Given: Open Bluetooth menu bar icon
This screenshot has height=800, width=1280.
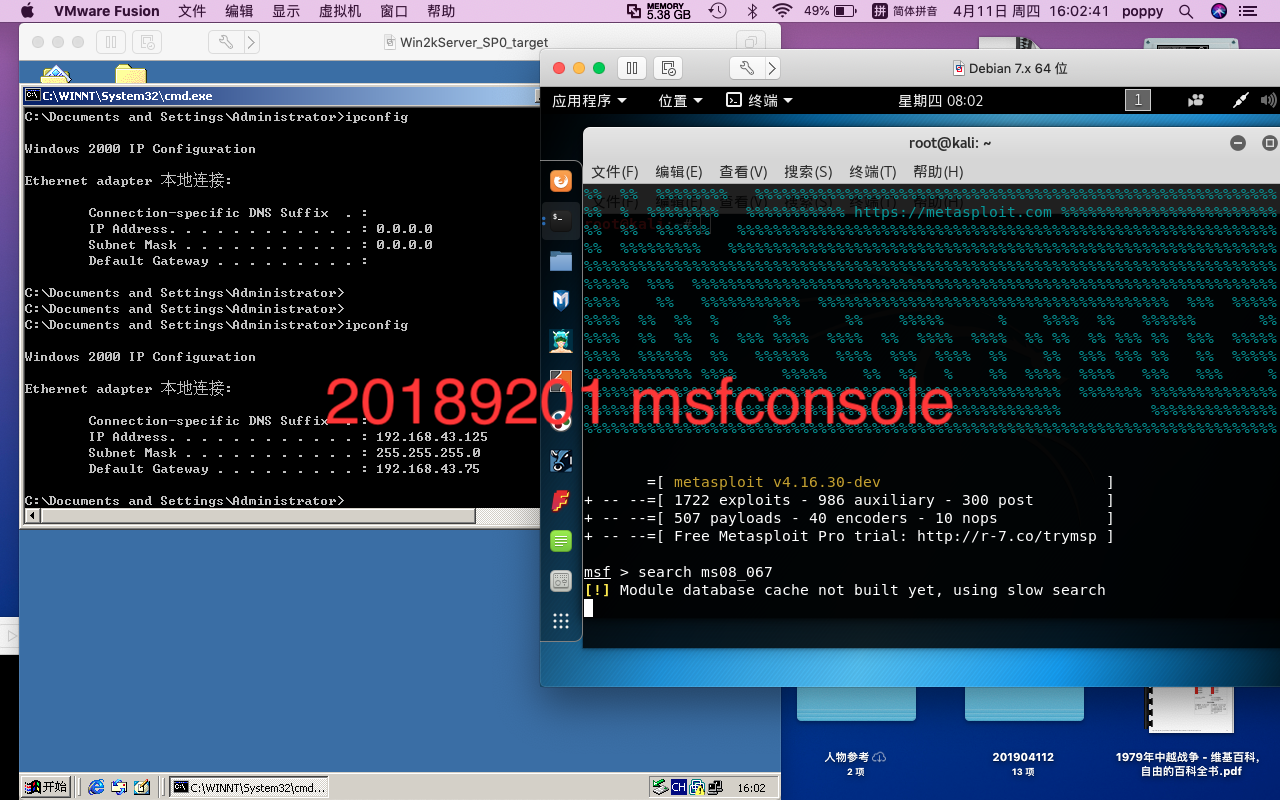Looking at the screenshot, I should pyautogui.click(x=752, y=11).
